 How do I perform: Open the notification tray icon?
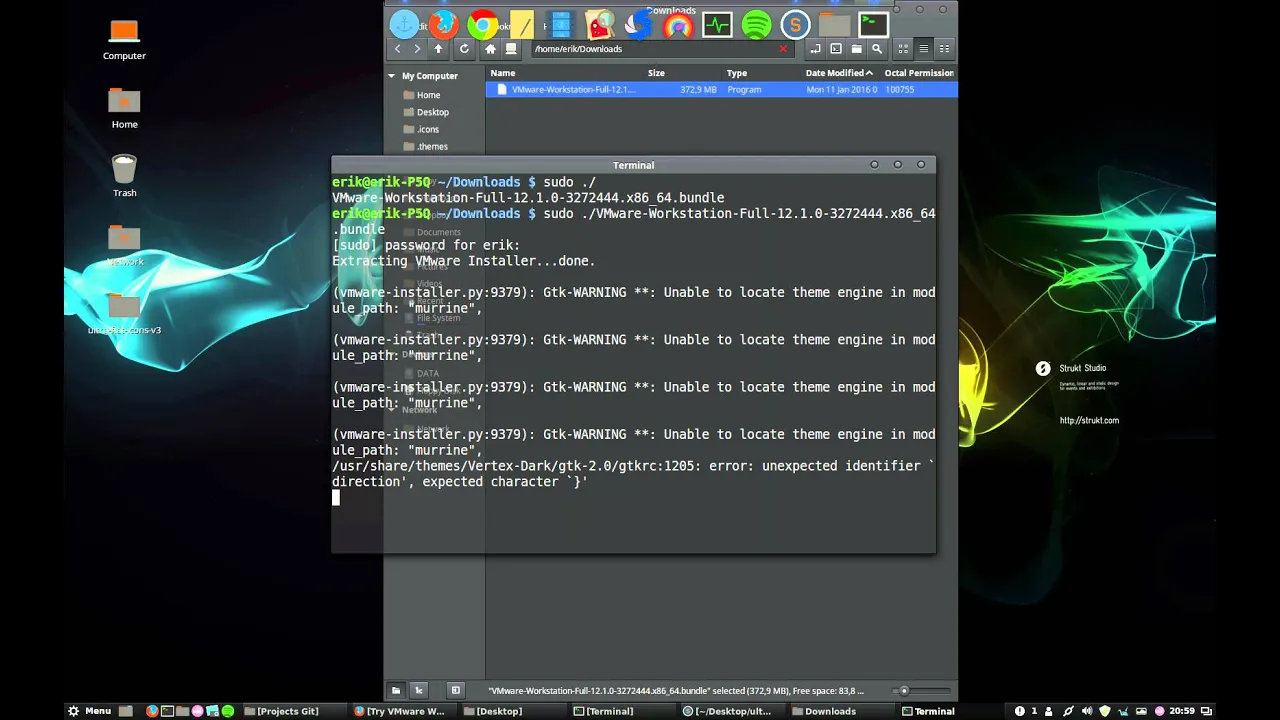[1020, 711]
